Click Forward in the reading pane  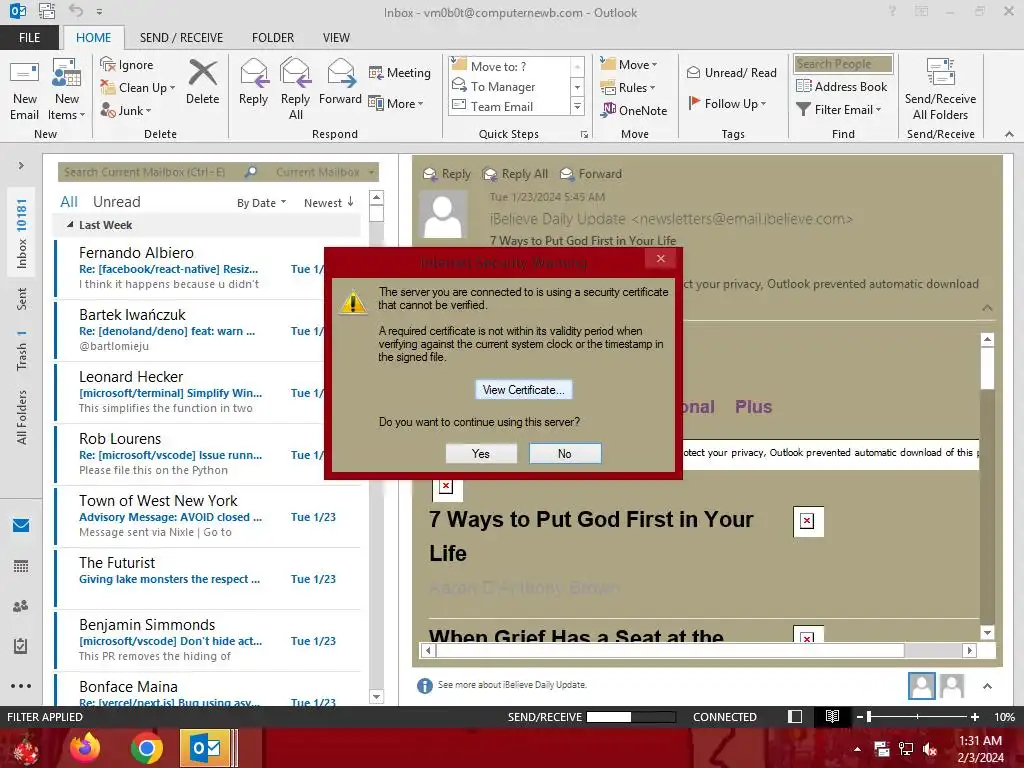pyautogui.click(x=591, y=174)
